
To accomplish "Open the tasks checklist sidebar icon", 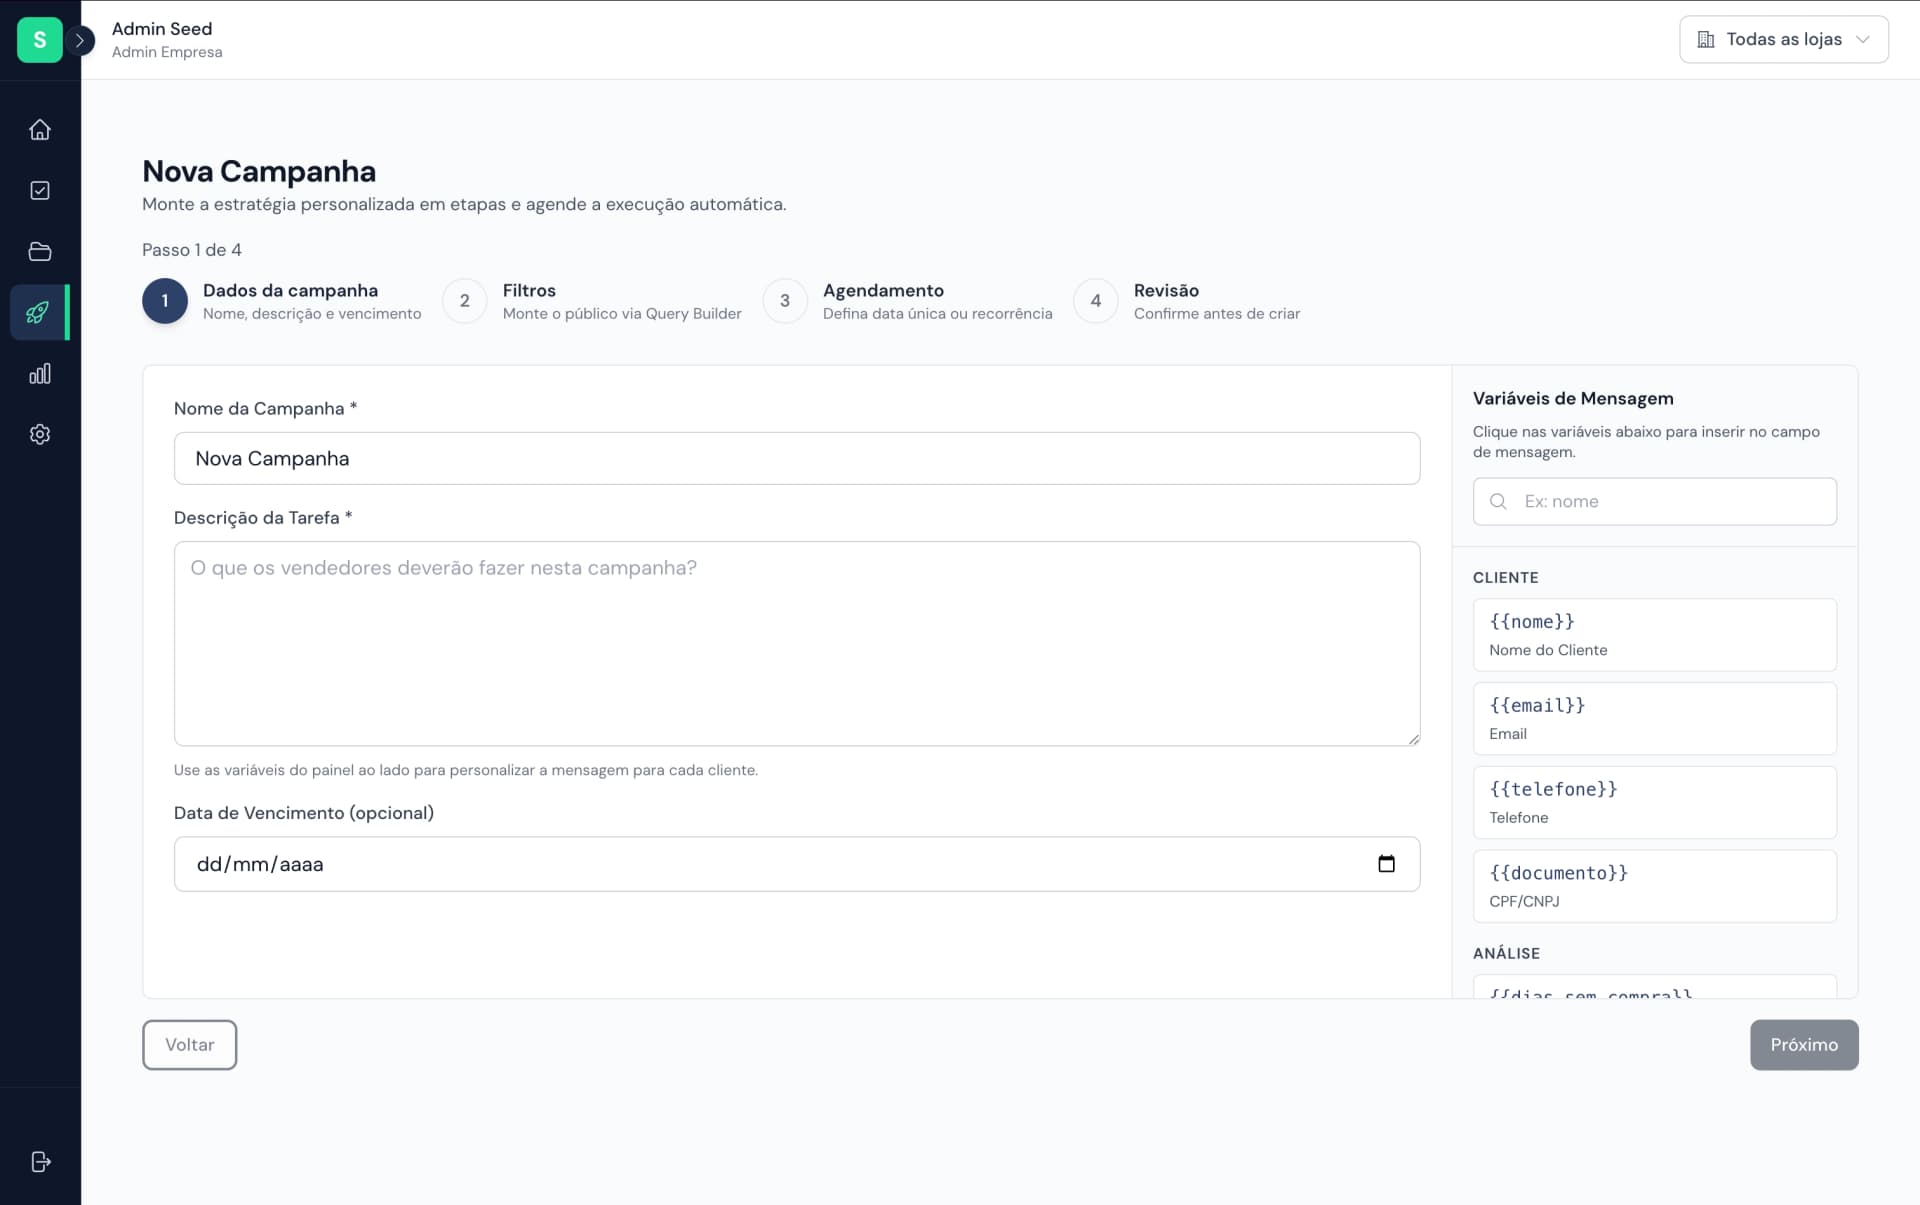I will (x=40, y=191).
